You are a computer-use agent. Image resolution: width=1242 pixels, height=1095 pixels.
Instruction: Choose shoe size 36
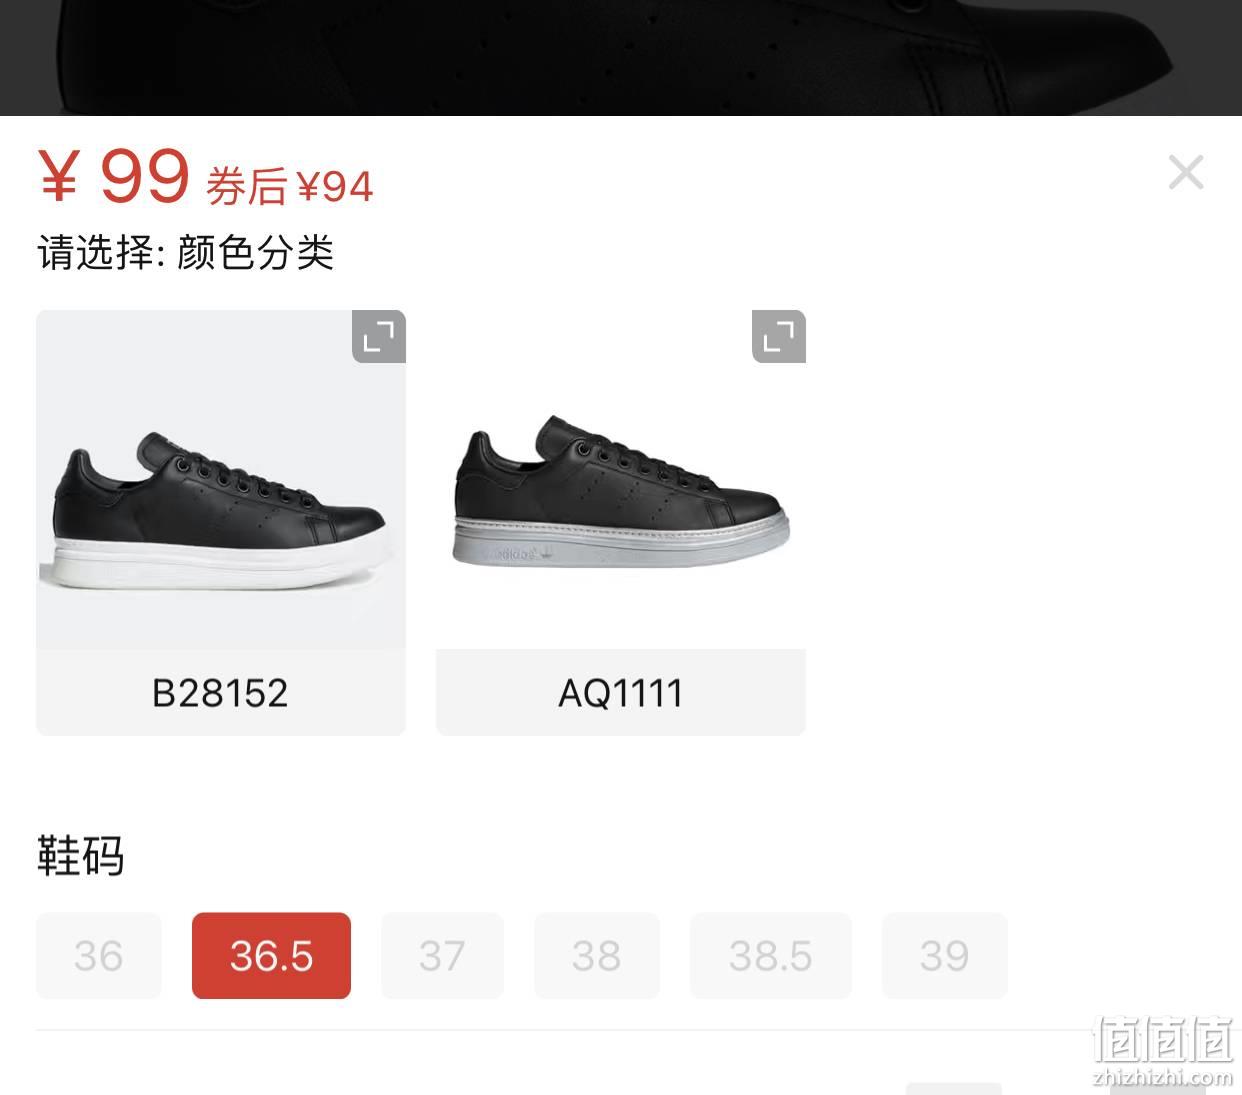(99, 956)
